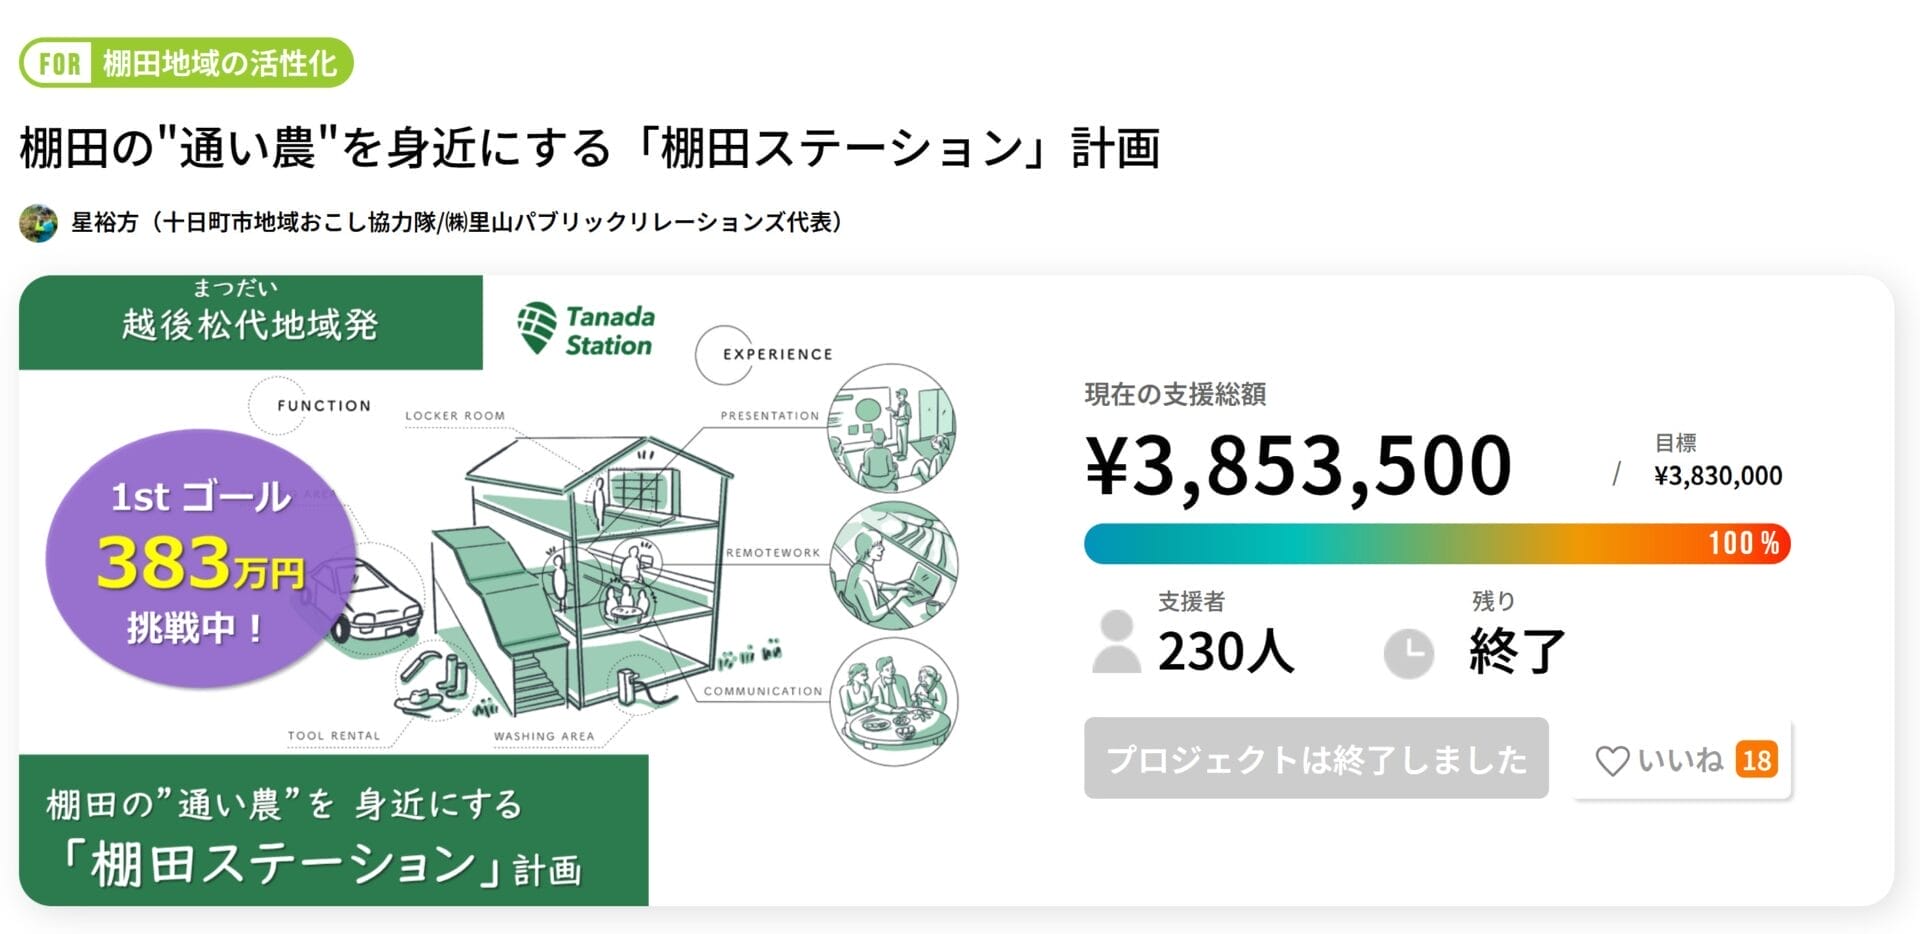Click the Tanada Station logo mark
1920x934 pixels.
point(537,328)
